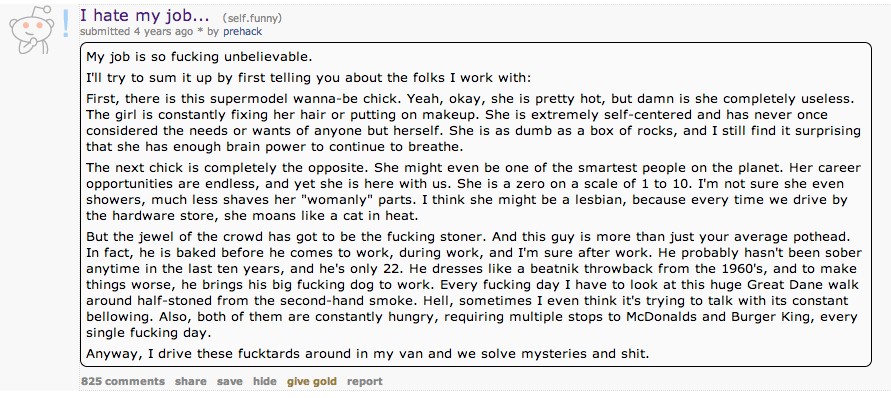
Task: Select the give gold option
Action: 311,382
